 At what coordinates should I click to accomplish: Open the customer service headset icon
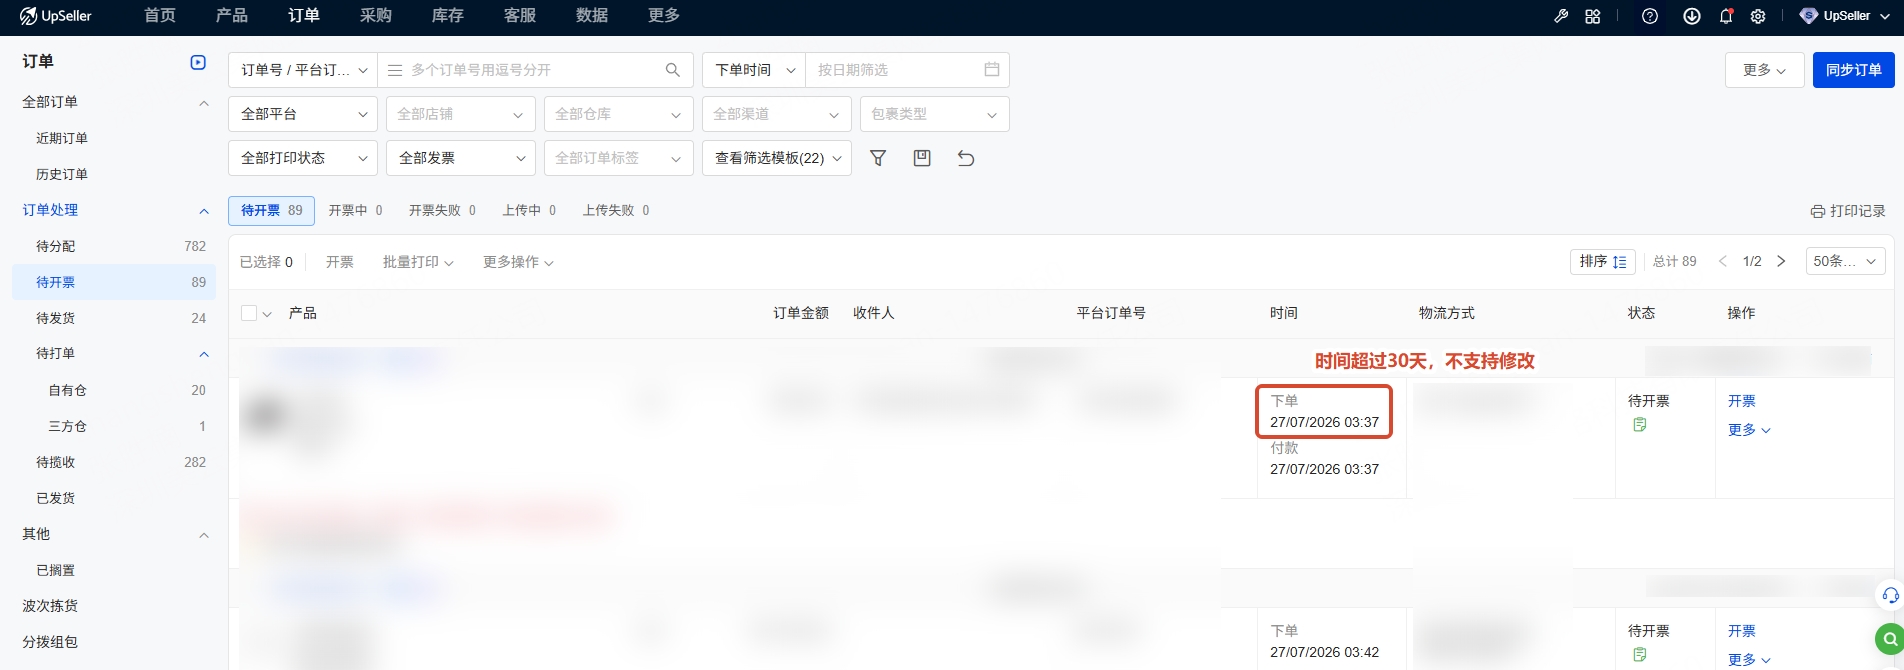[x=1890, y=595]
